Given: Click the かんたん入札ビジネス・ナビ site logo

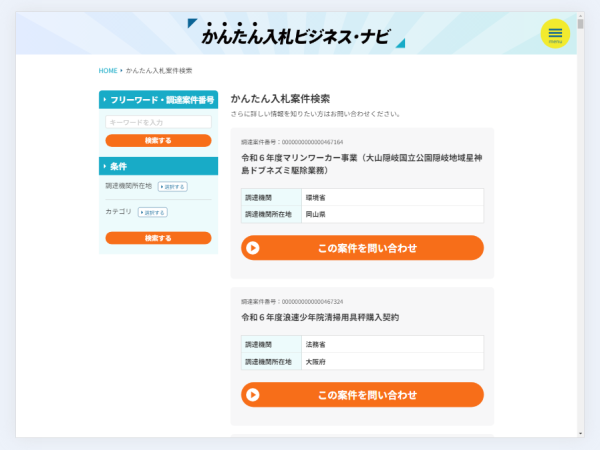Looking at the screenshot, I should pos(297,34).
